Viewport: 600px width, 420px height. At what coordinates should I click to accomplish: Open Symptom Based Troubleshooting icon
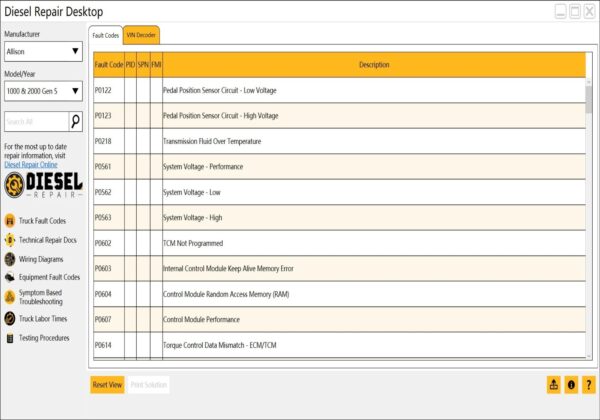tap(10, 297)
